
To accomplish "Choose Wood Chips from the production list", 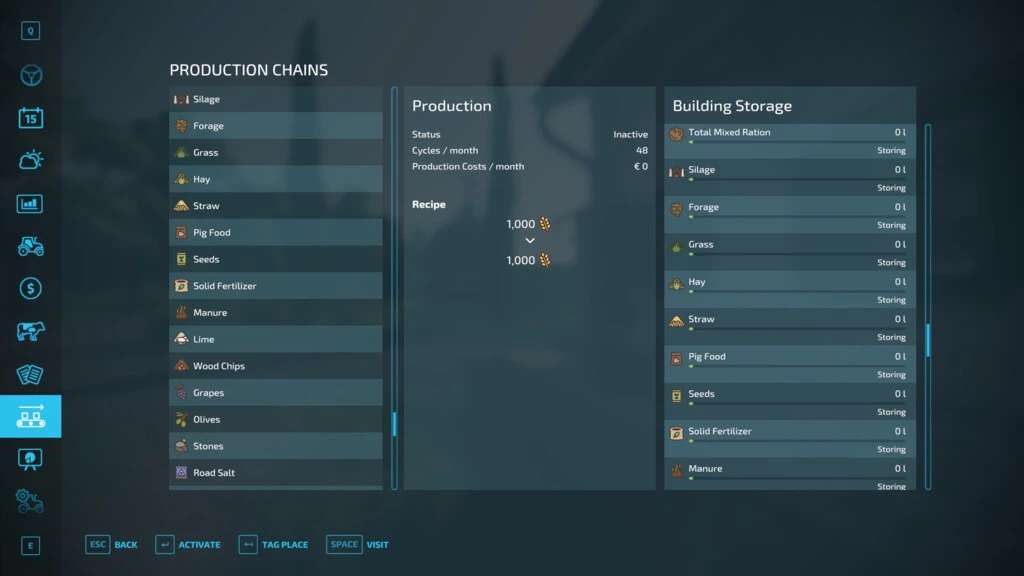I will click(x=275, y=366).
